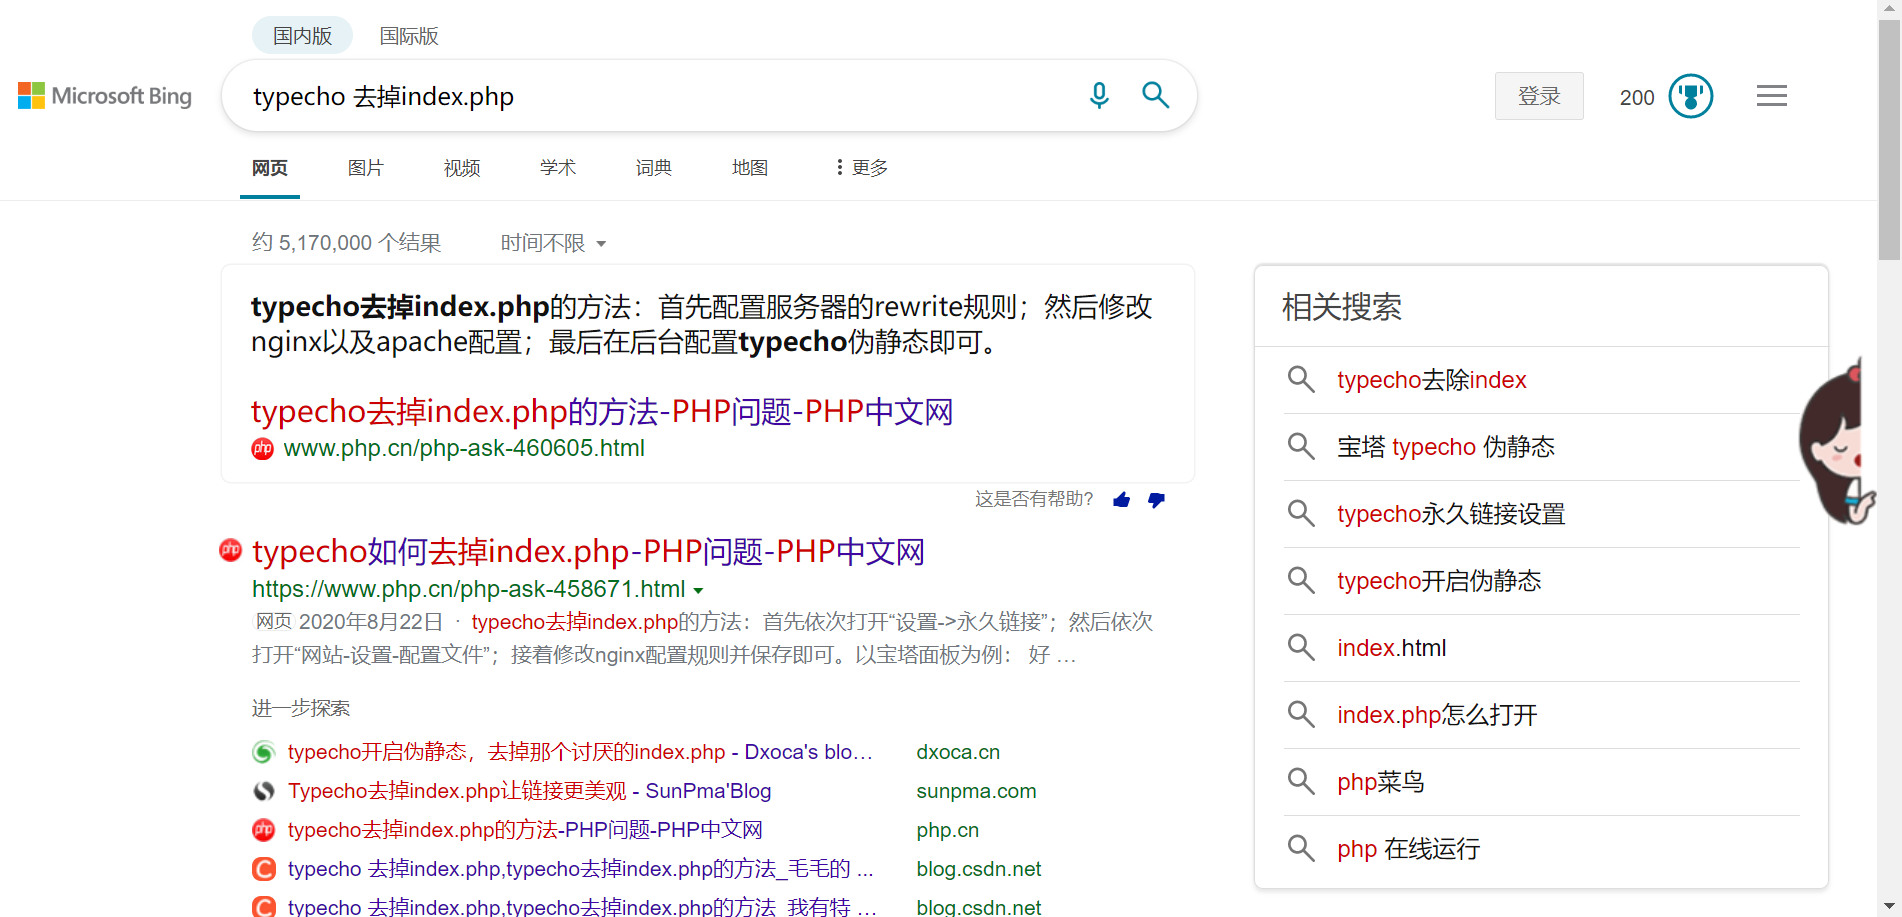Click the 200 rewards points count

[1637, 97]
